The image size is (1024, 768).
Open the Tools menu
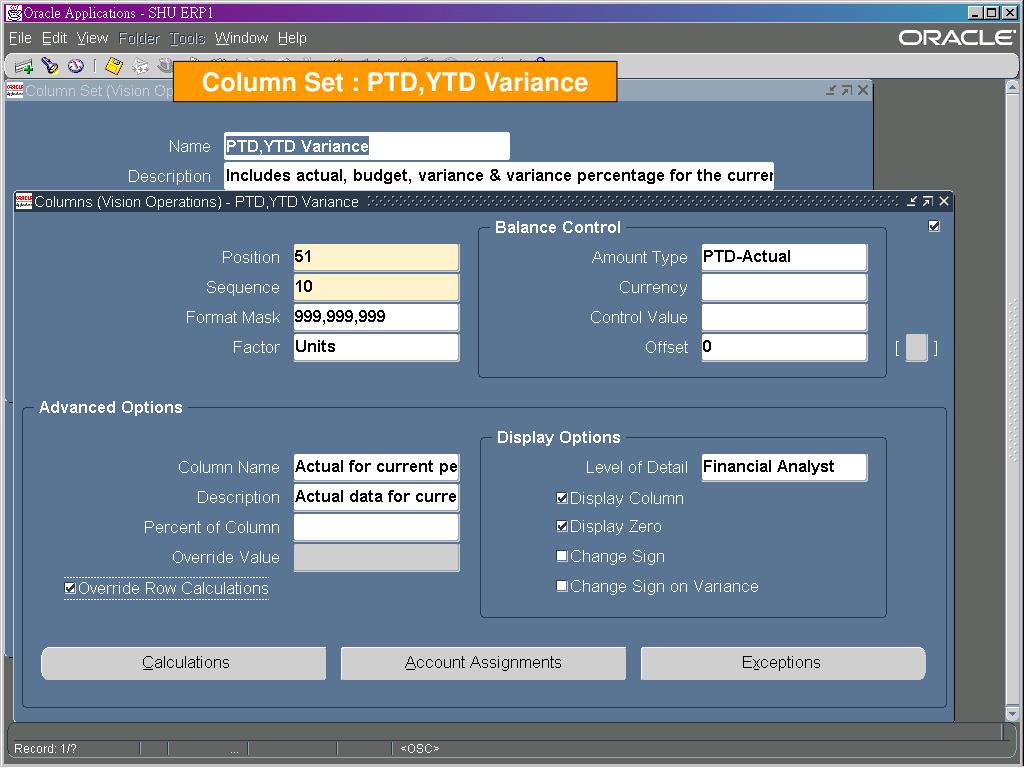point(187,39)
